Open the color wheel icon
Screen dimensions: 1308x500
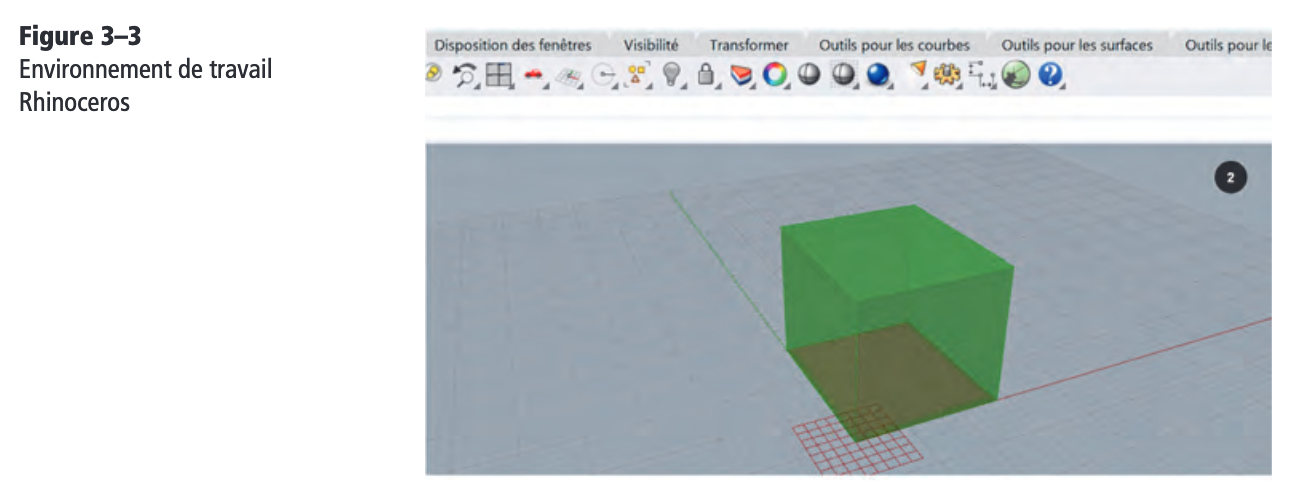(774, 75)
